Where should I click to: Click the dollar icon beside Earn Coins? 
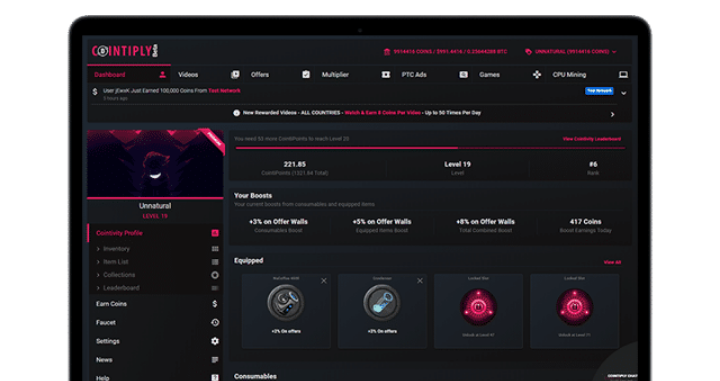coord(215,304)
